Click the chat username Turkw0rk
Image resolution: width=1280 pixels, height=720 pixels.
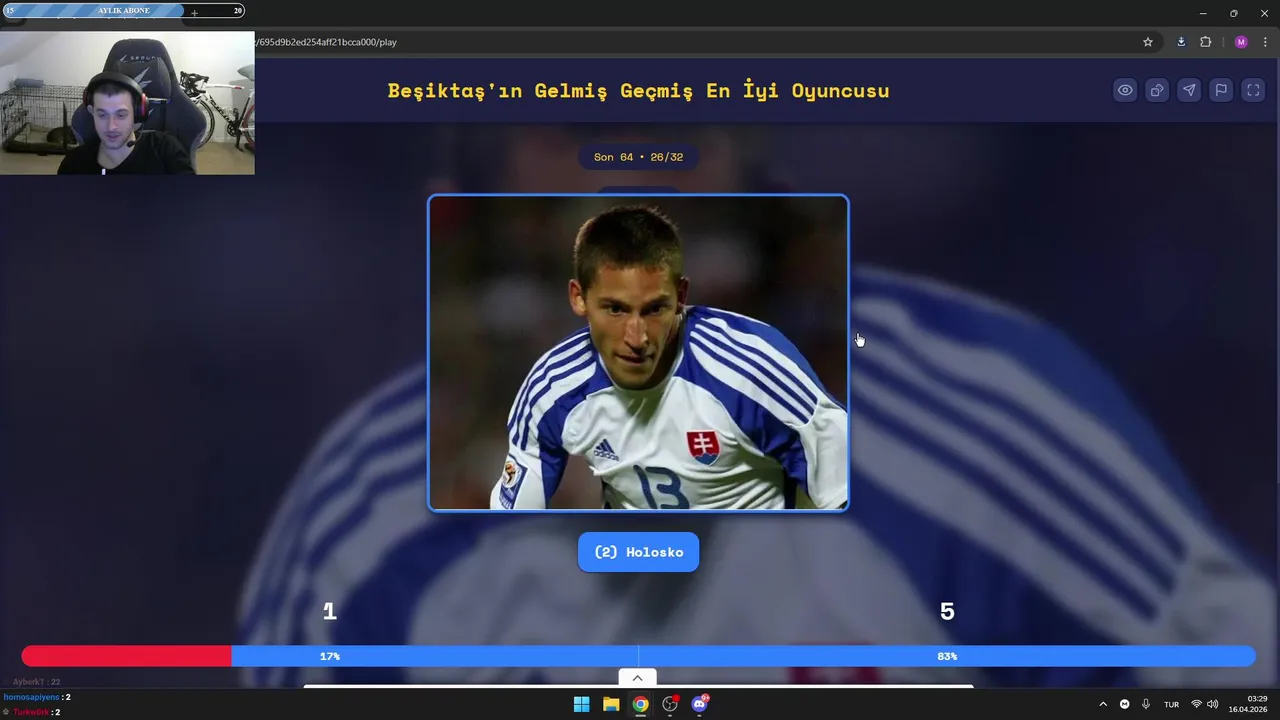coord(31,712)
